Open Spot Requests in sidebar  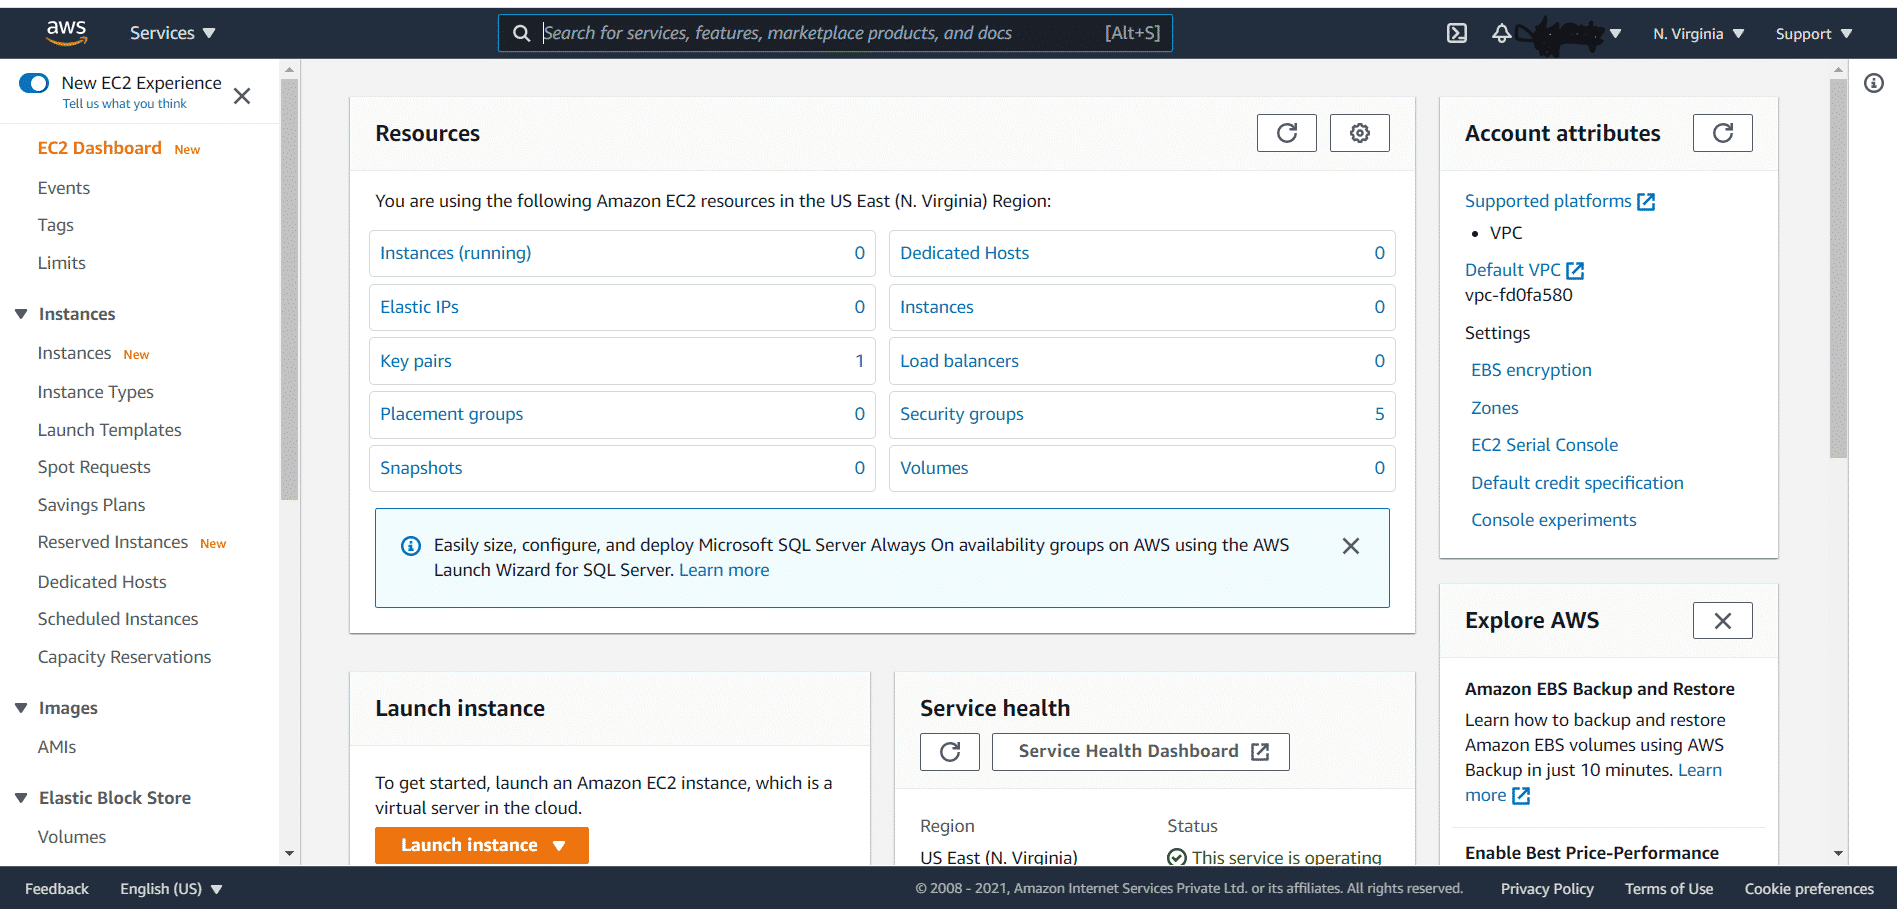(94, 467)
